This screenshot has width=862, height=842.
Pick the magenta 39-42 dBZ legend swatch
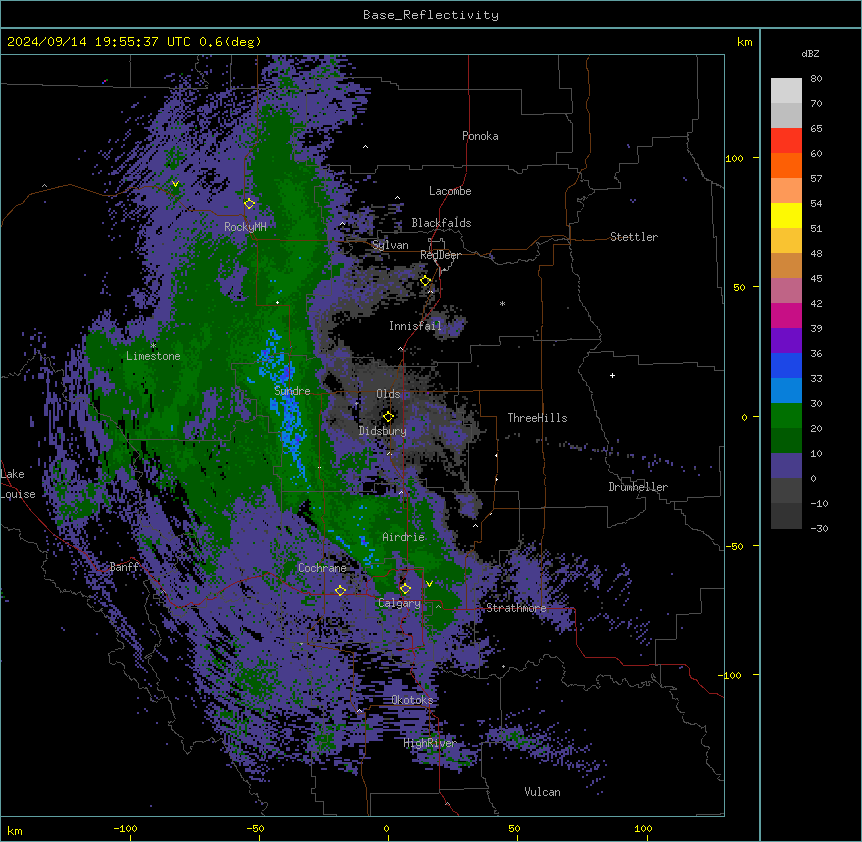coord(786,315)
